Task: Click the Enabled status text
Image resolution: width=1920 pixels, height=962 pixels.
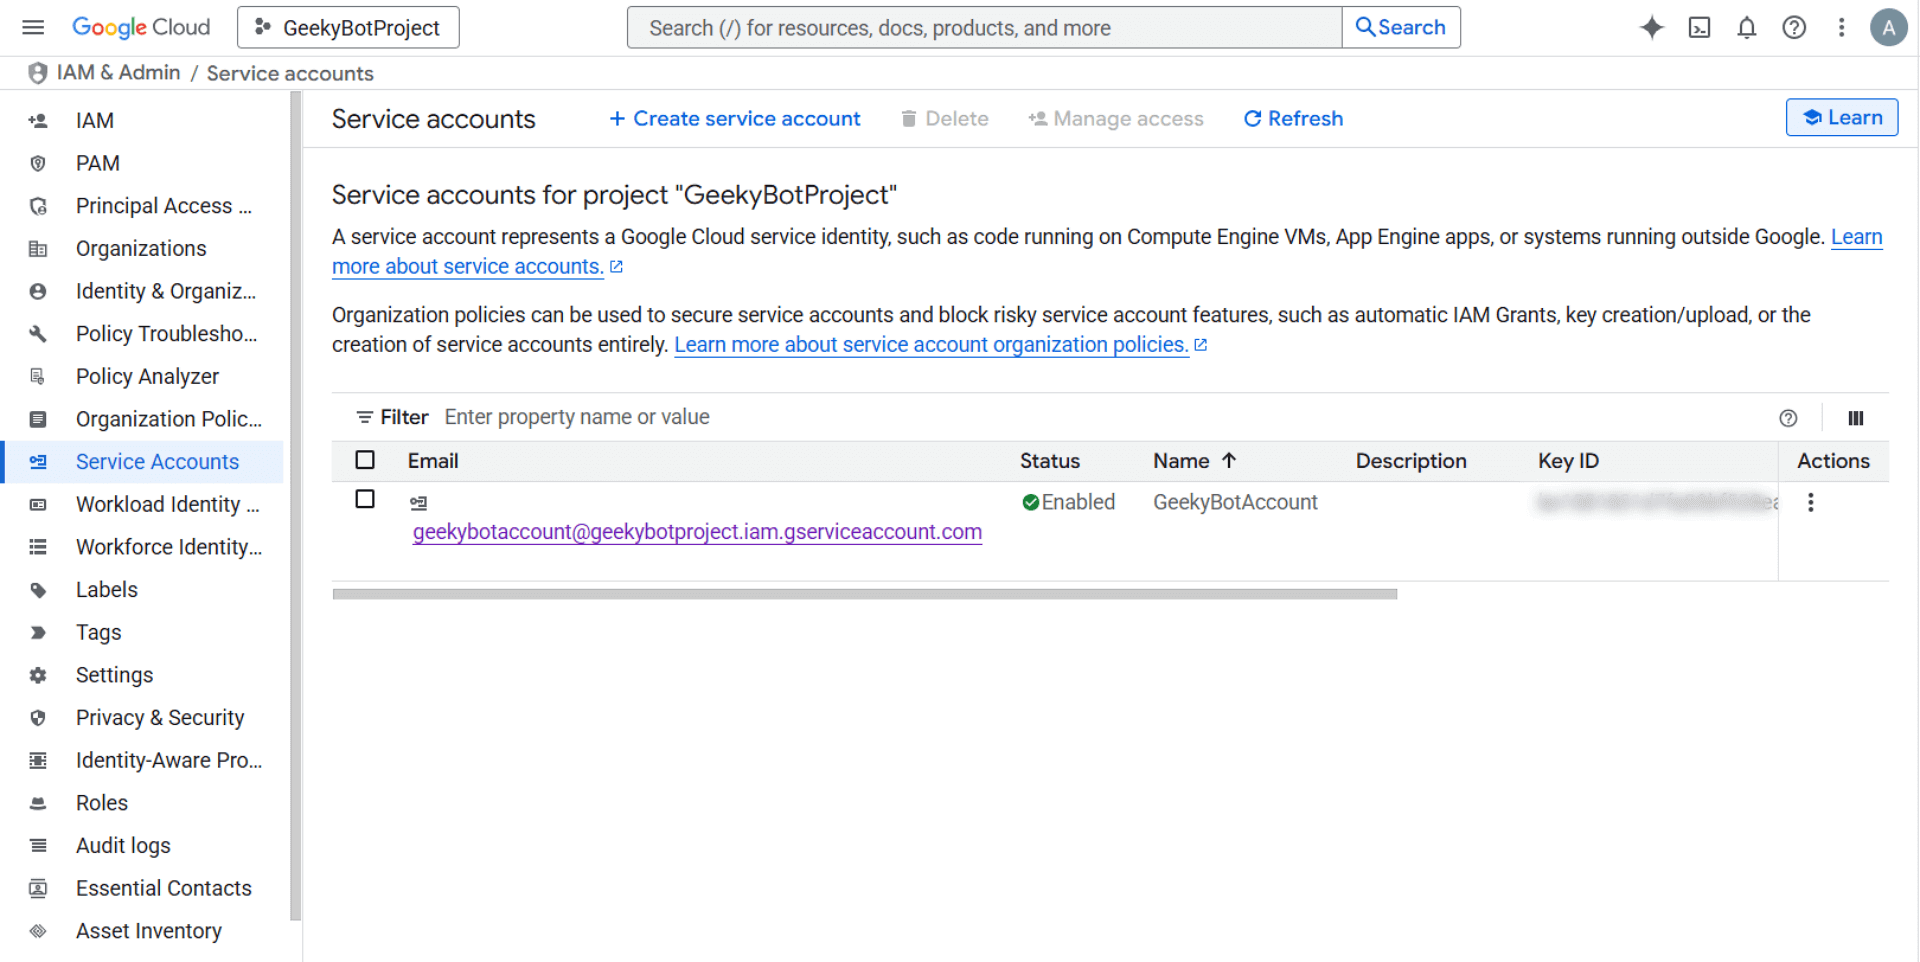Action: 1078,502
